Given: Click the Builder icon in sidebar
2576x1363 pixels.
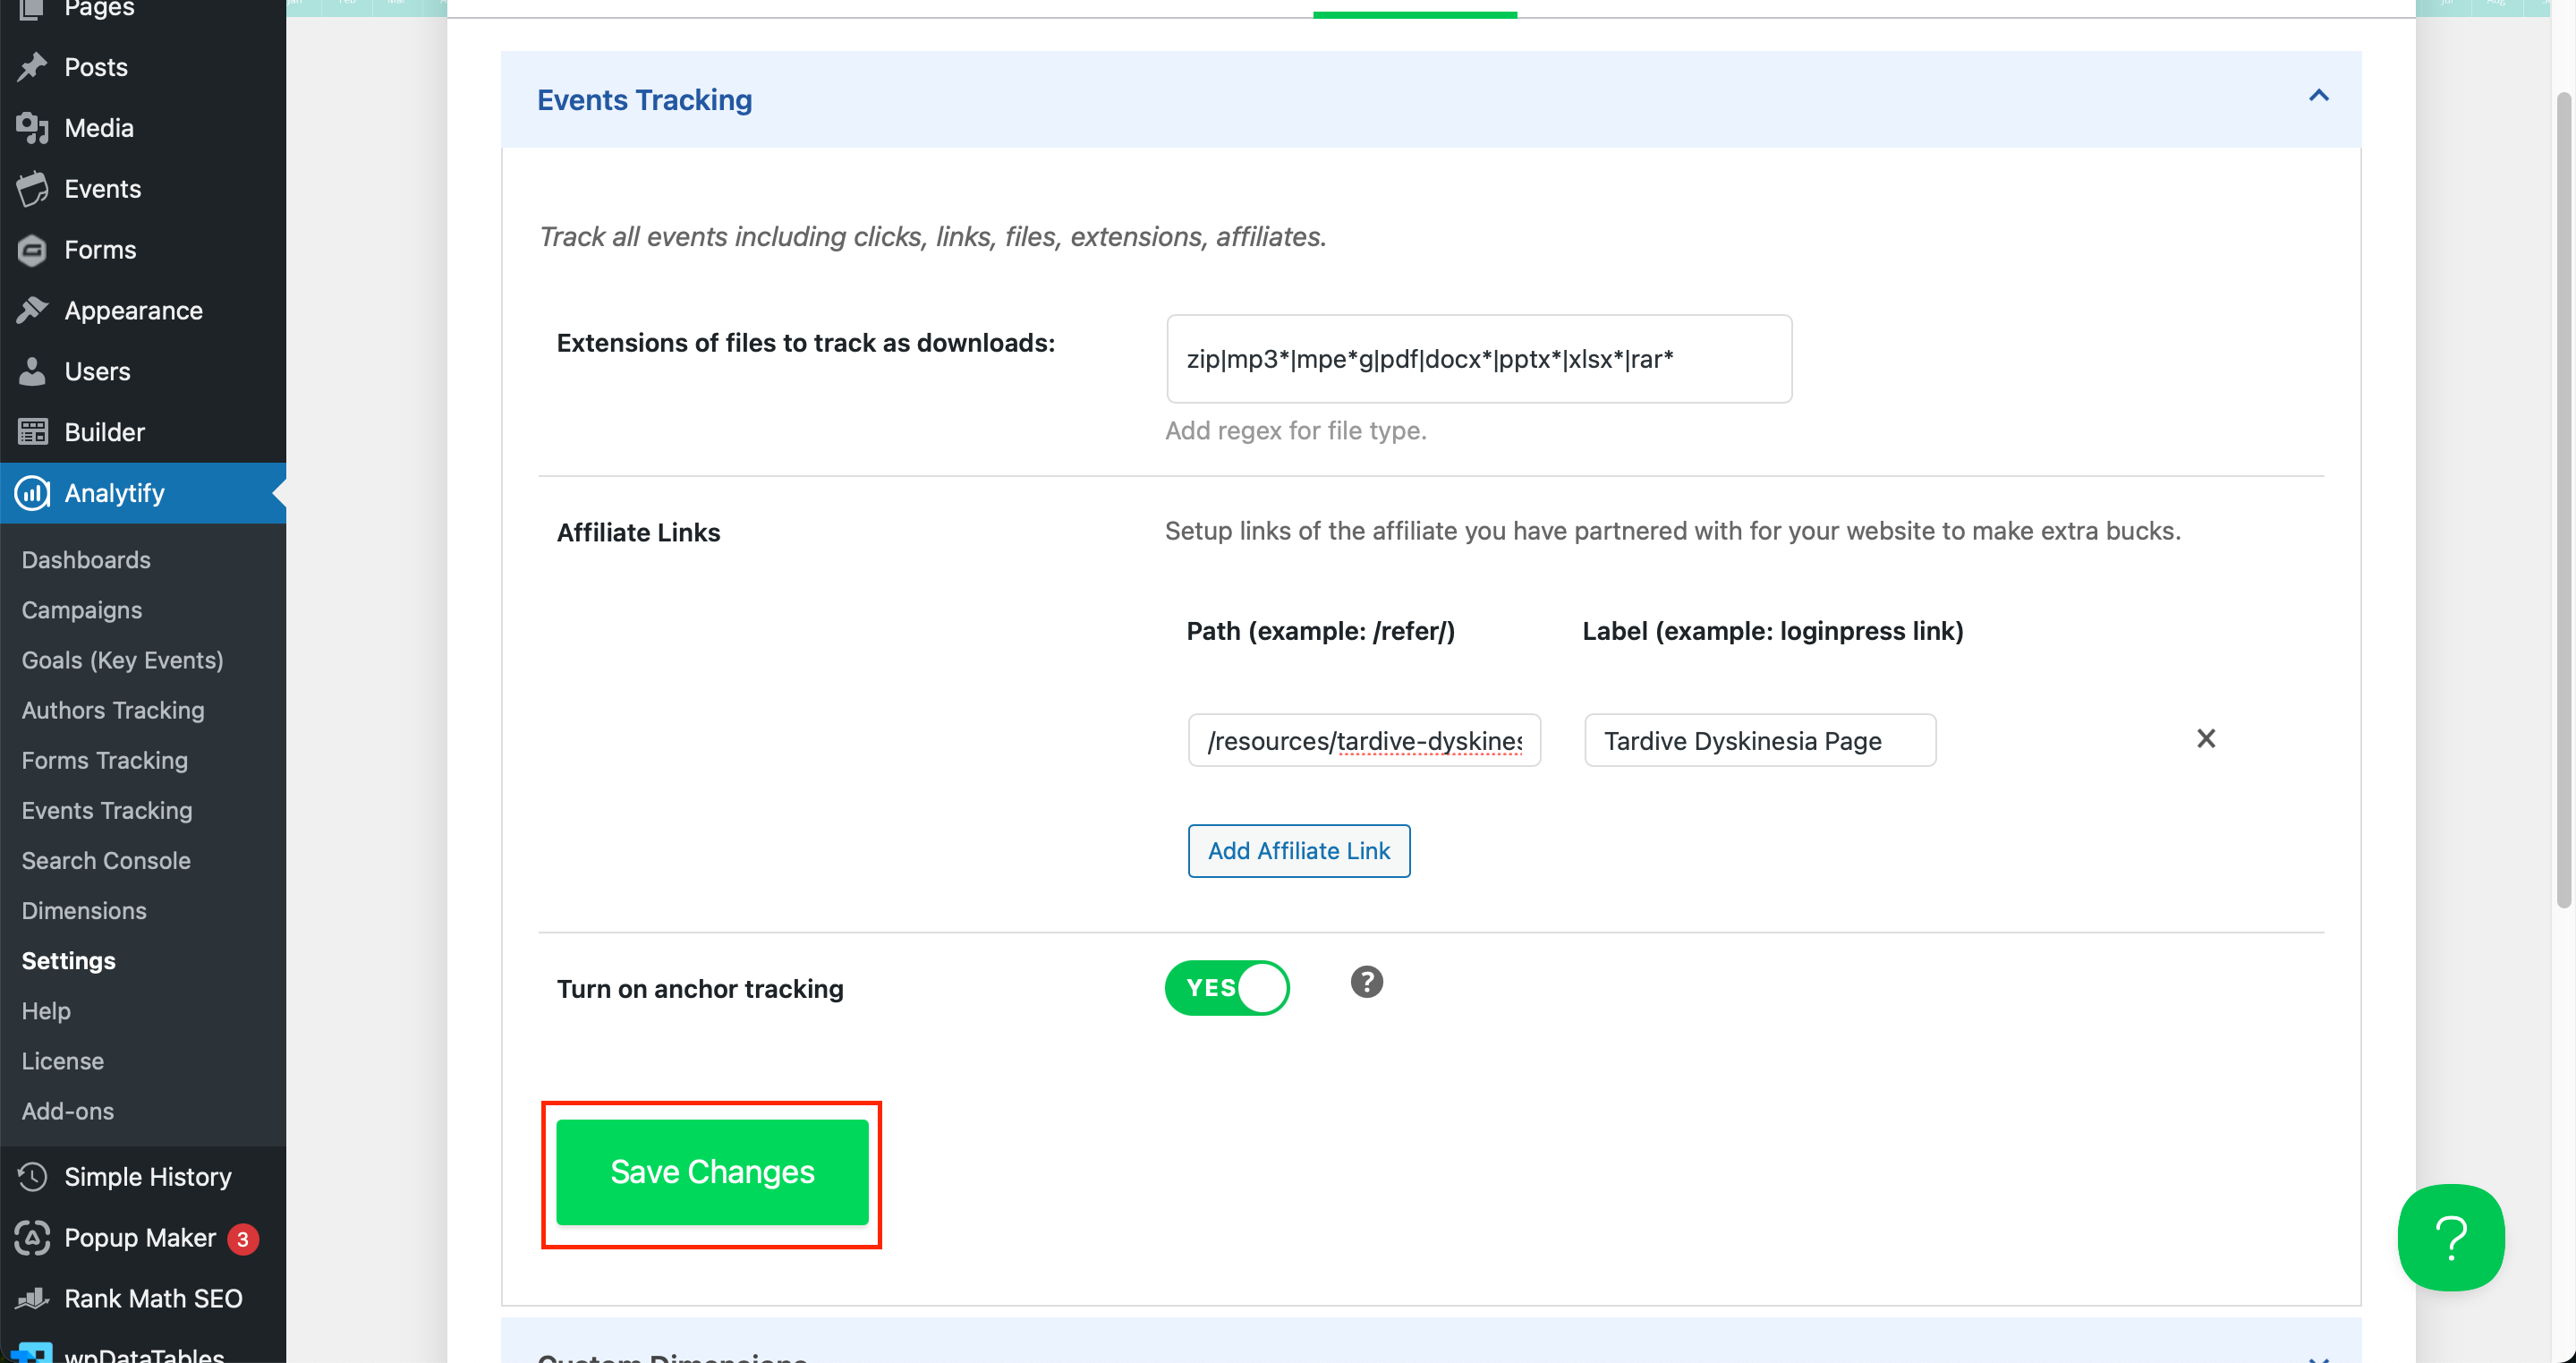Looking at the screenshot, I should [32, 432].
